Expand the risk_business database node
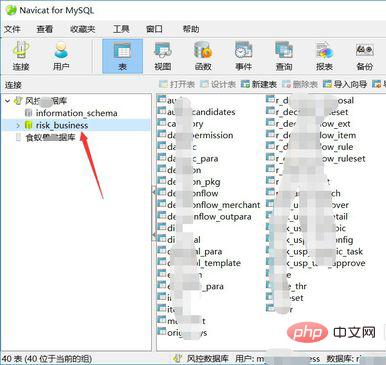This screenshot has width=386, height=365. click(x=18, y=126)
